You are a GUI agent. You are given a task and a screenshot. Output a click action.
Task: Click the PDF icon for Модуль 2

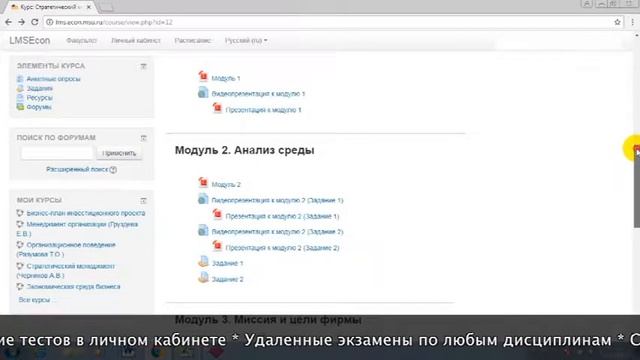[203, 182]
